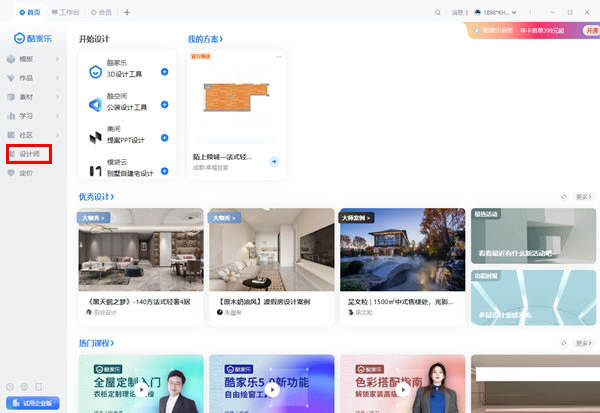Click the 模袋云 别墅自建宅设计 icon
Screen dimensions: 600x413
pos(95,171)
